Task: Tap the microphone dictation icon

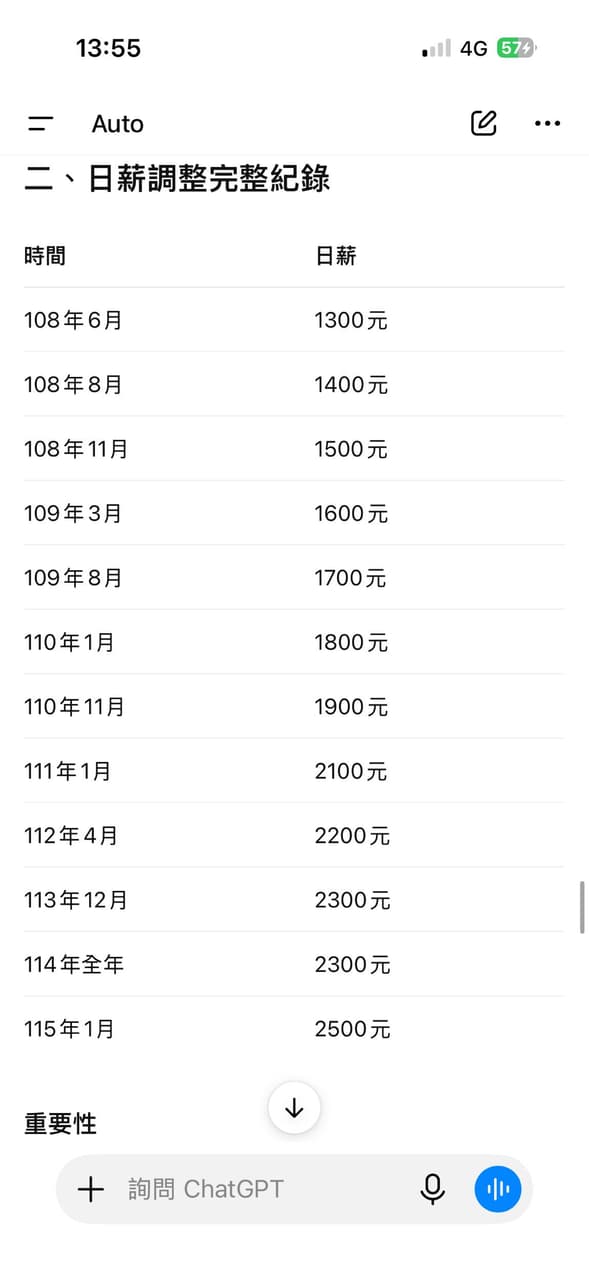Action: click(432, 1189)
